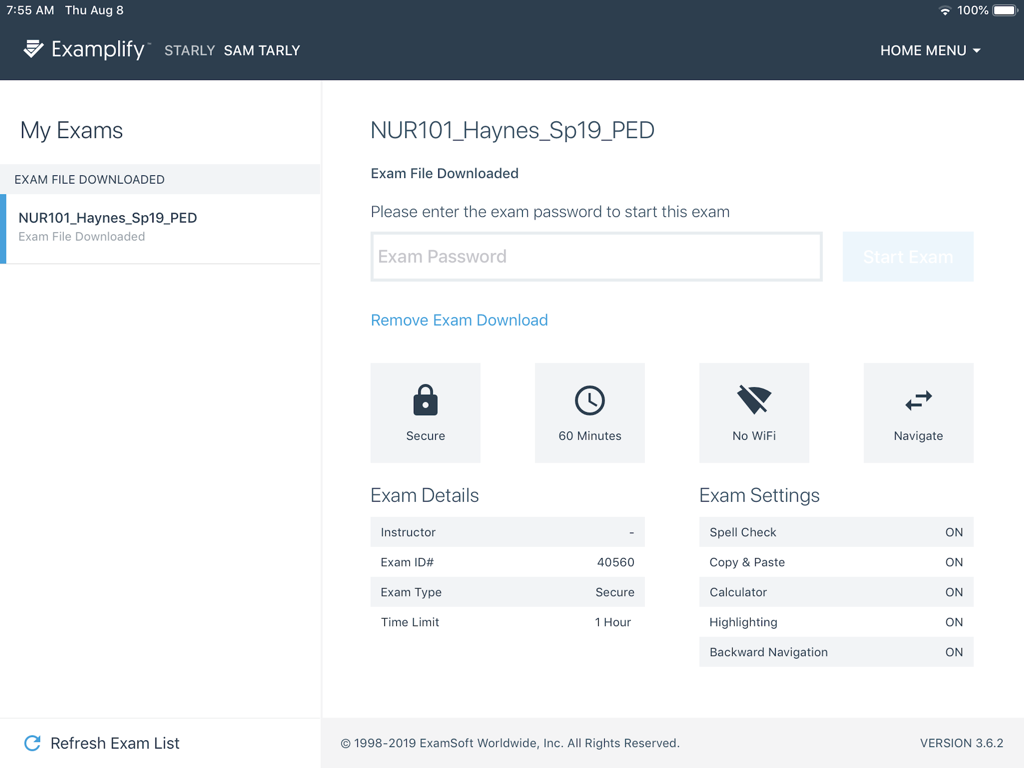
Task: Click the WiFi status icon in the status bar
Action: pyautogui.click(x=946, y=10)
